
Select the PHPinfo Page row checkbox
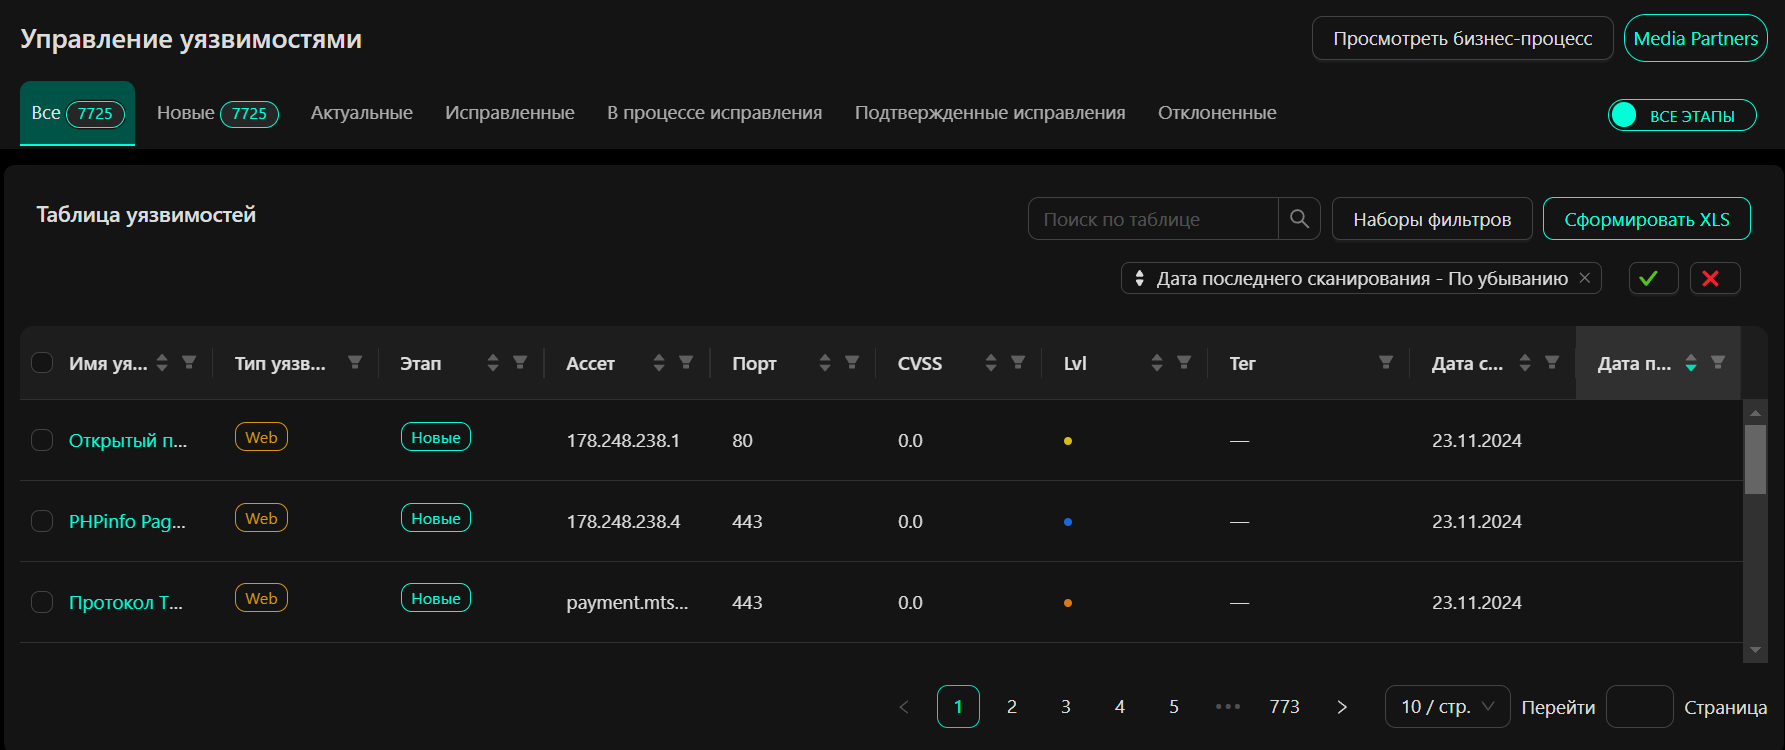click(x=42, y=521)
